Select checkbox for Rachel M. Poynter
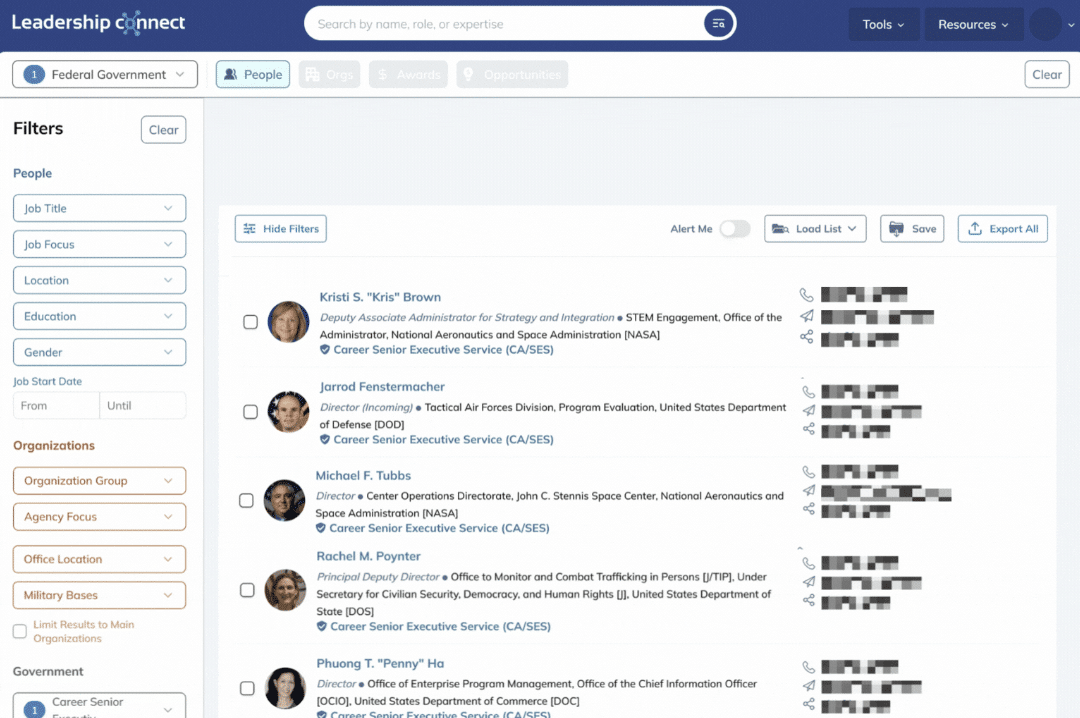Screen dimensions: 1080x718 point(247,590)
